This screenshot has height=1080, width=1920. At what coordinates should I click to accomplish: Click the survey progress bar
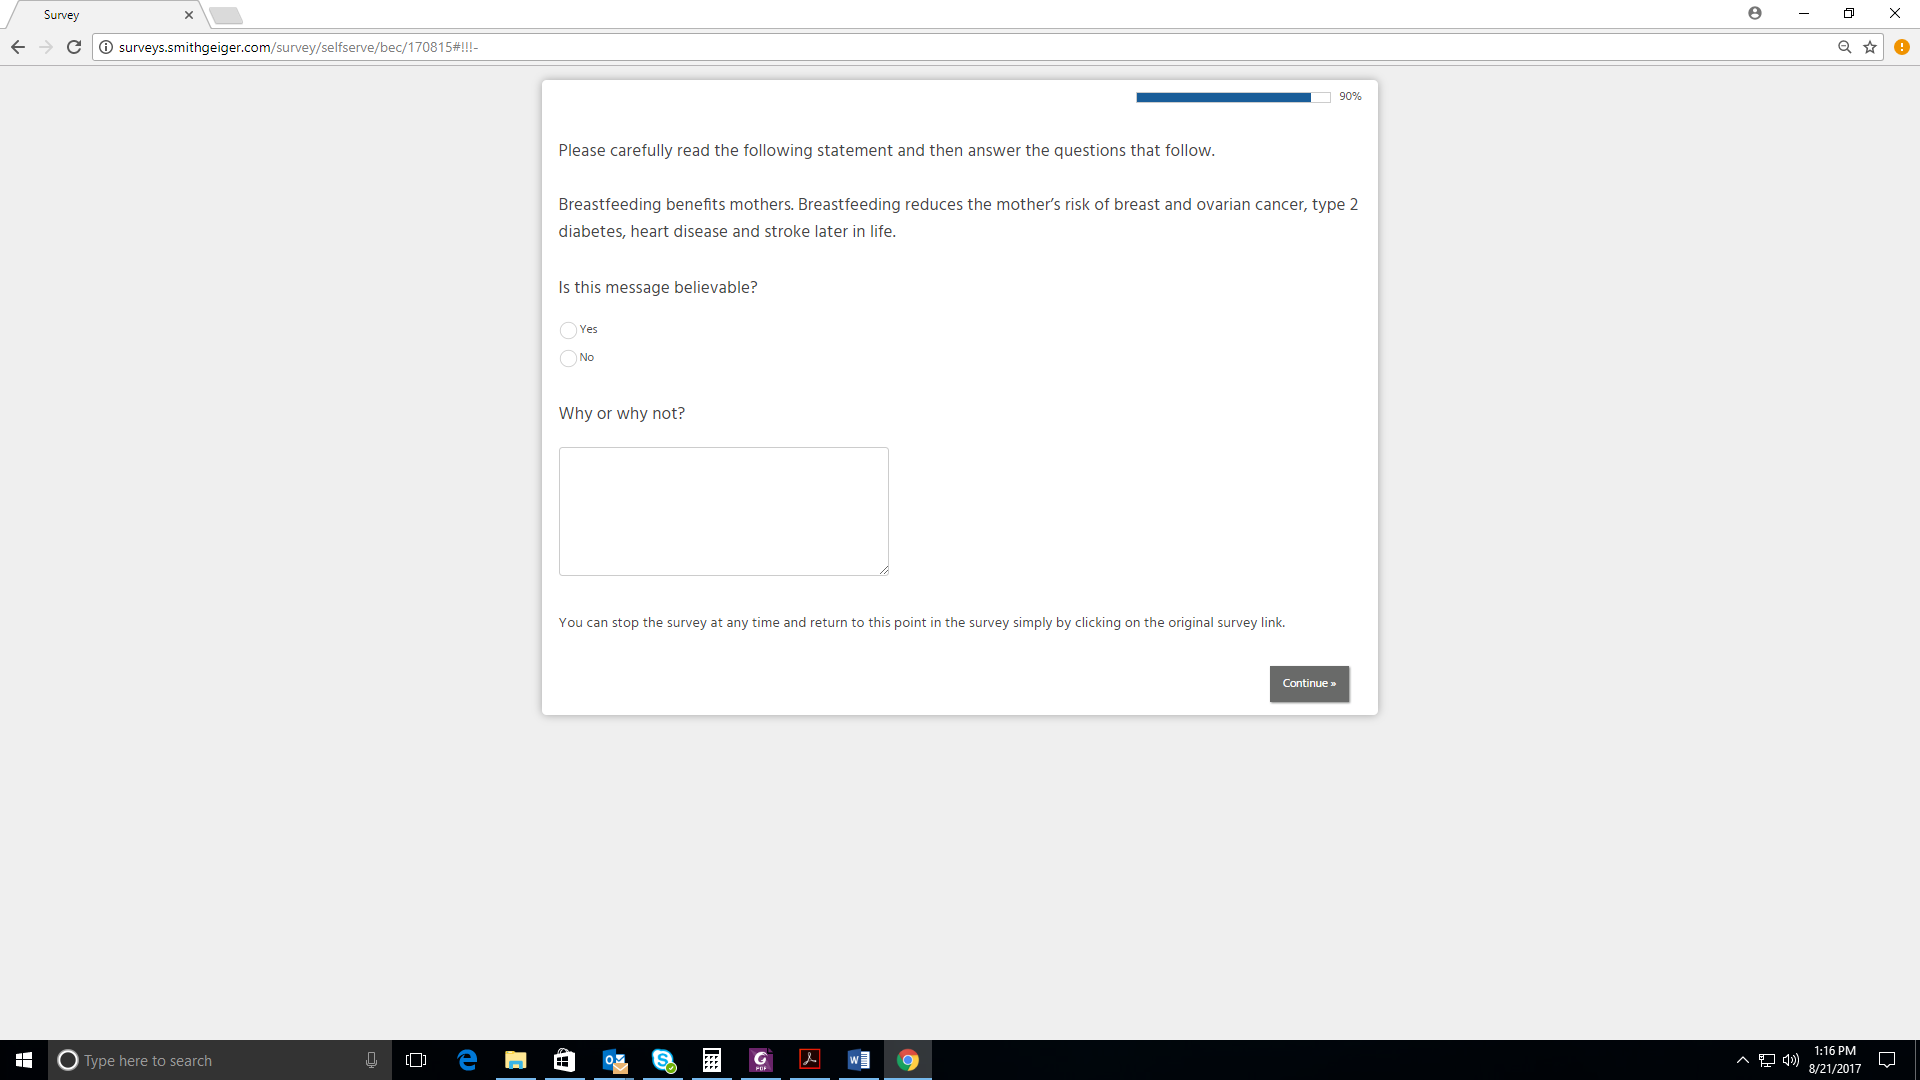pyautogui.click(x=1232, y=97)
